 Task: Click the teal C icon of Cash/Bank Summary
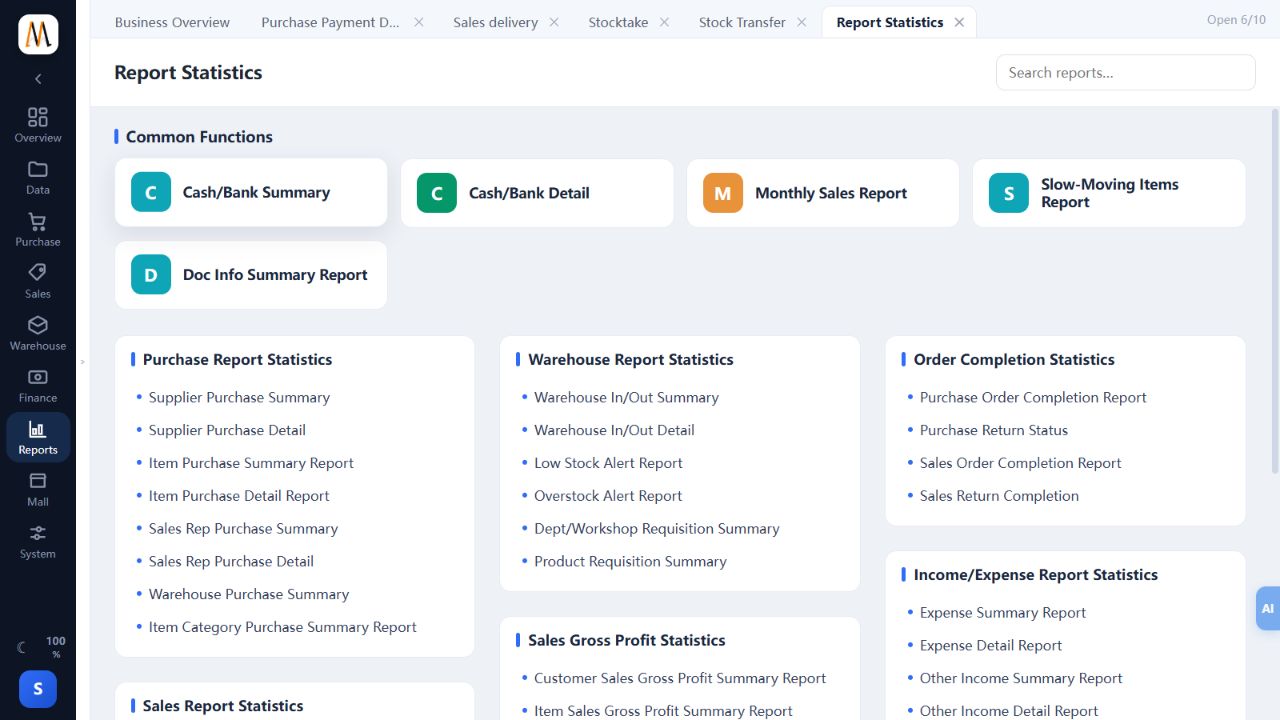point(151,192)
